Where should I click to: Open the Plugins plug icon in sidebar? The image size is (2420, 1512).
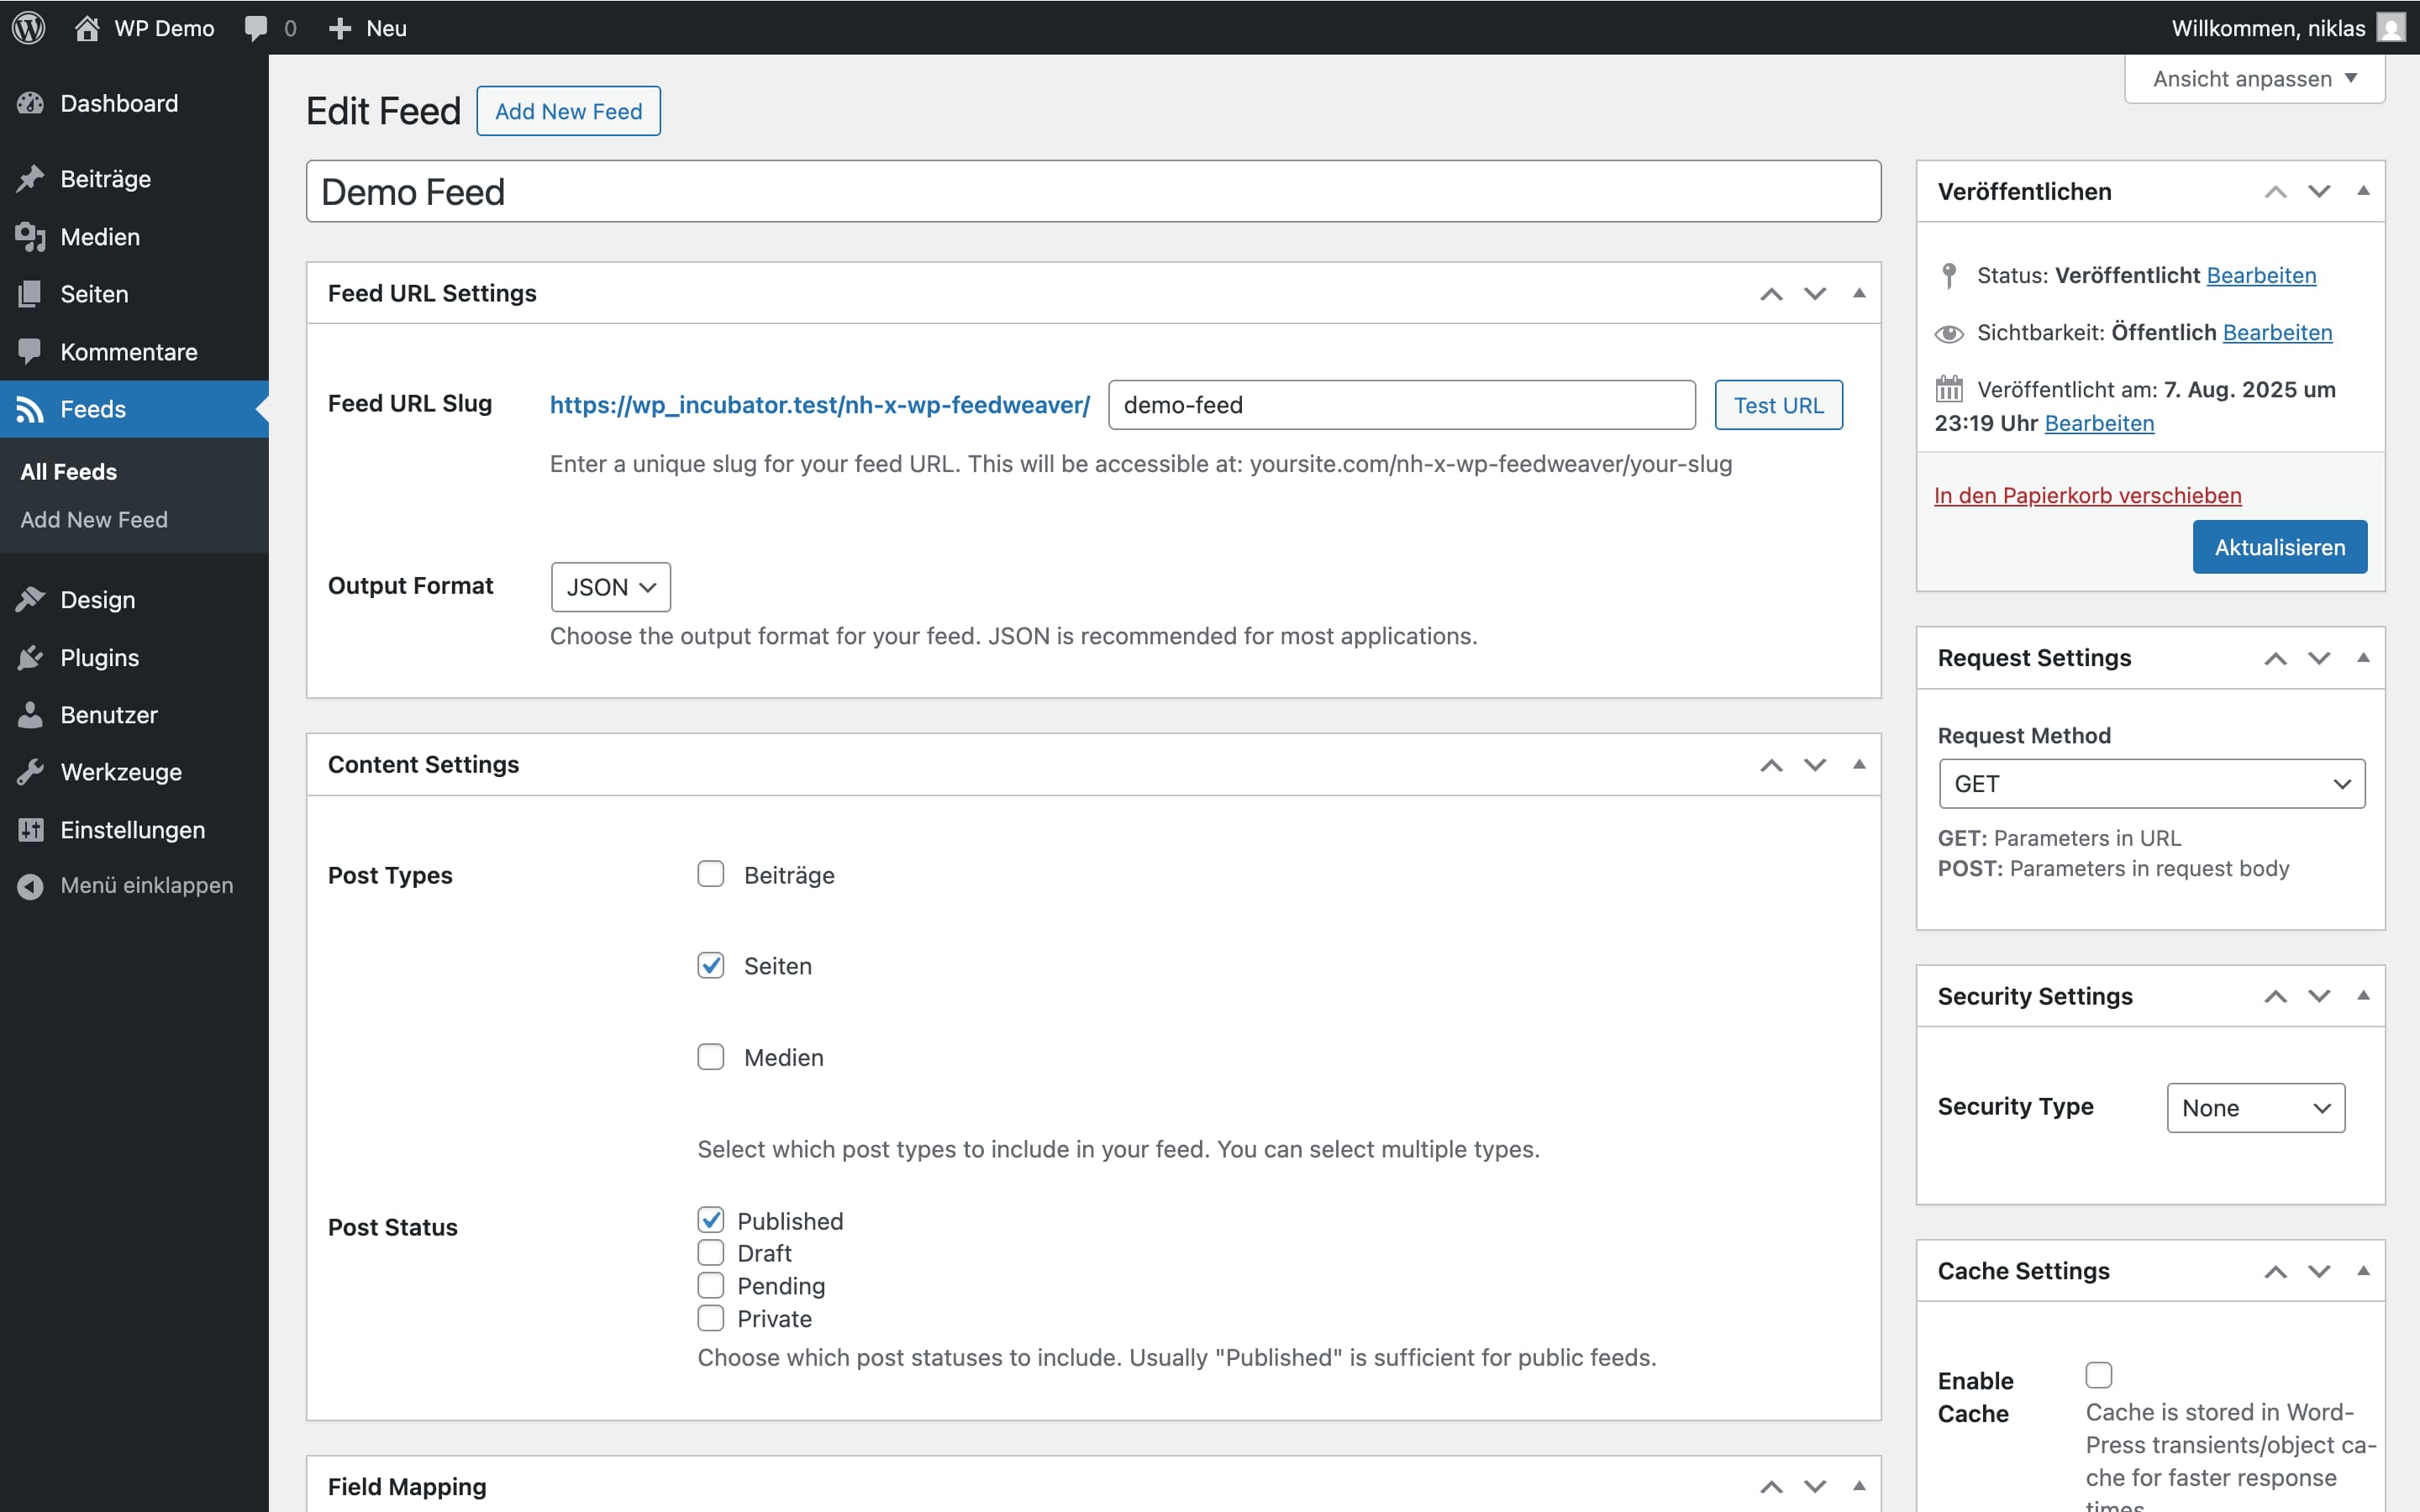tap(30, 657)
